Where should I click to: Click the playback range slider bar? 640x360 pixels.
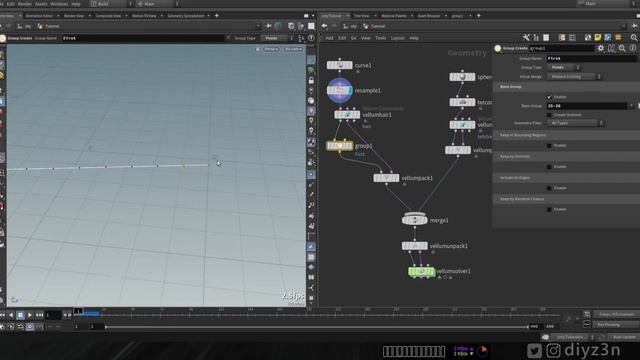point(316,327)
